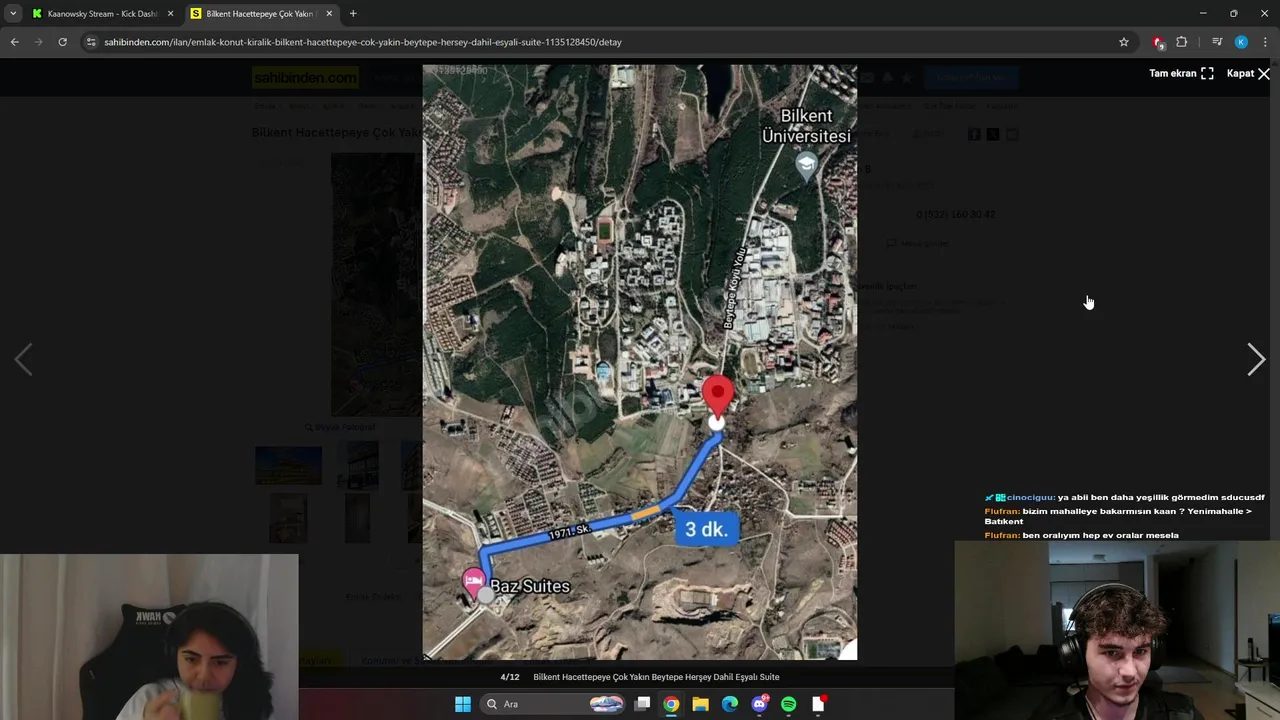Viewport: 1280px width, 720px height.
Task: Open Discord from the taskbar
Action: (759, 704)
